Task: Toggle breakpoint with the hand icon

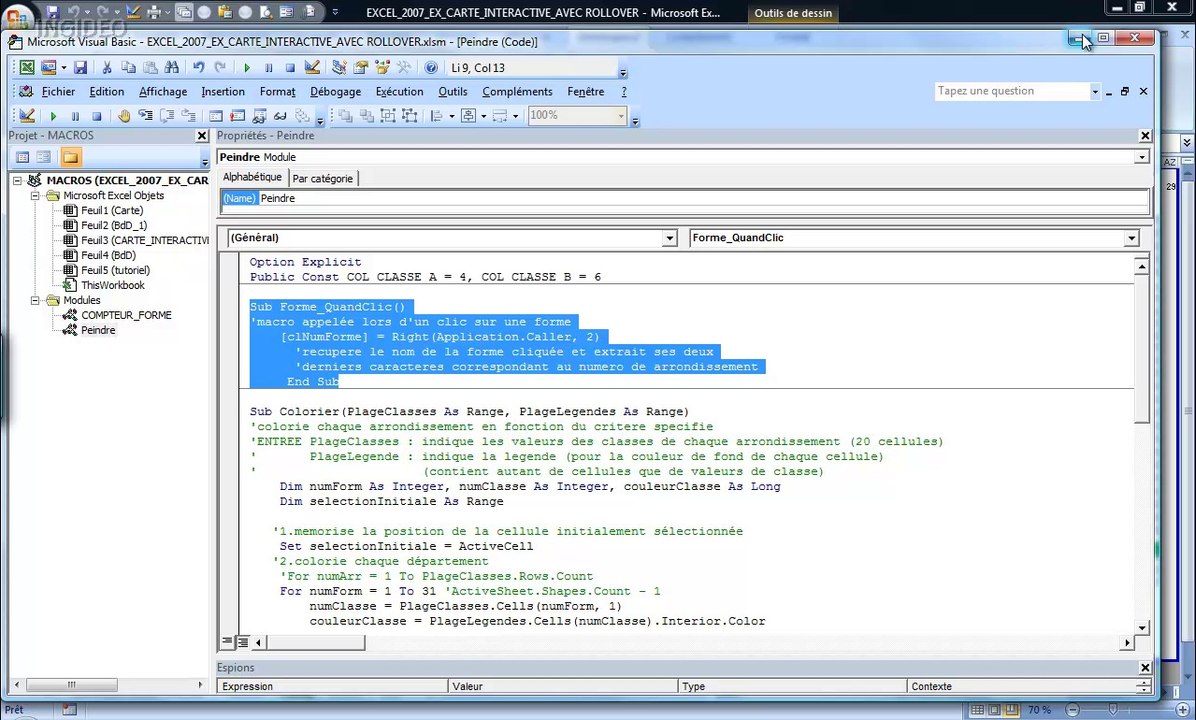Action: click(x=124, y=116)
